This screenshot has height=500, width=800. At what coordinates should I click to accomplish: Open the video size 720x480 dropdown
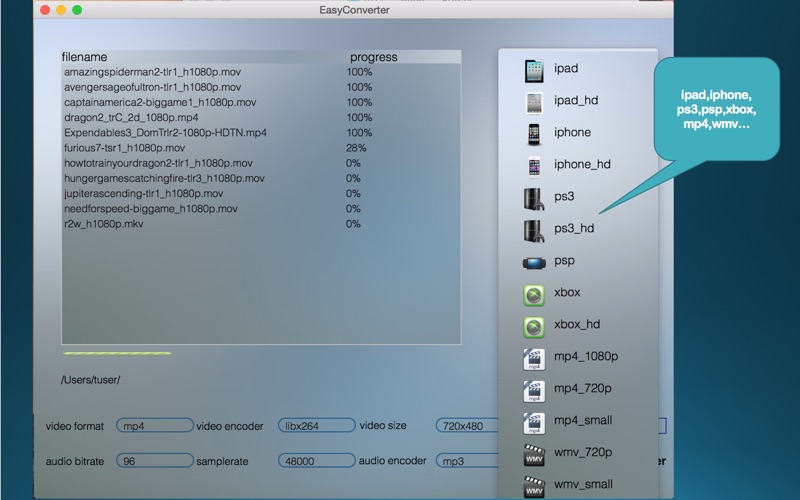tap(467, 426)
